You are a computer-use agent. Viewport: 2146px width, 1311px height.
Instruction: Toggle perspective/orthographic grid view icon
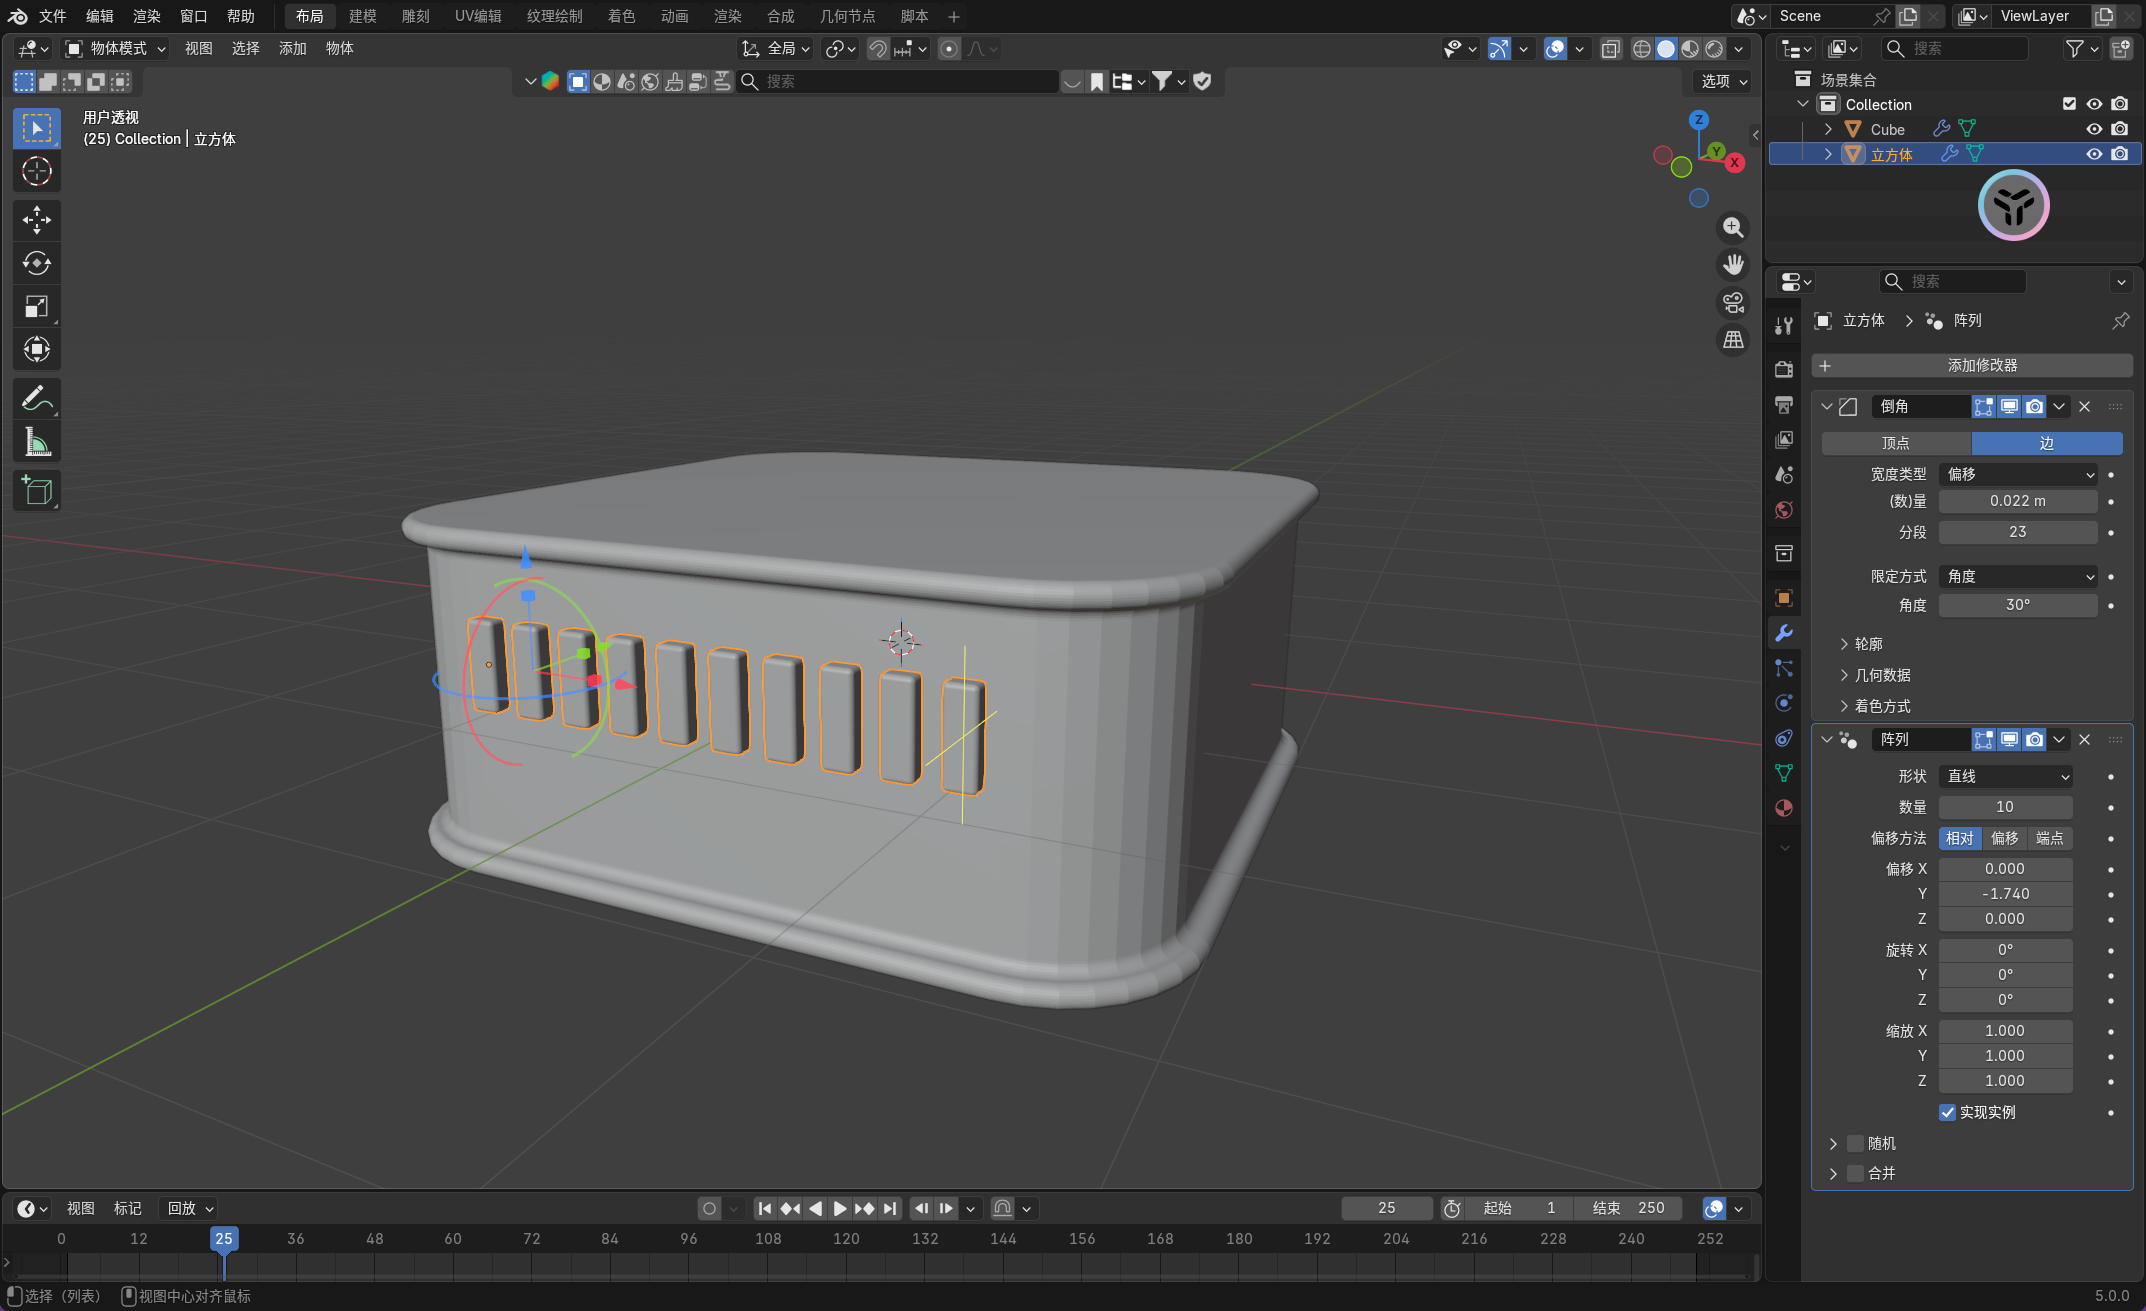point(1733,340)
